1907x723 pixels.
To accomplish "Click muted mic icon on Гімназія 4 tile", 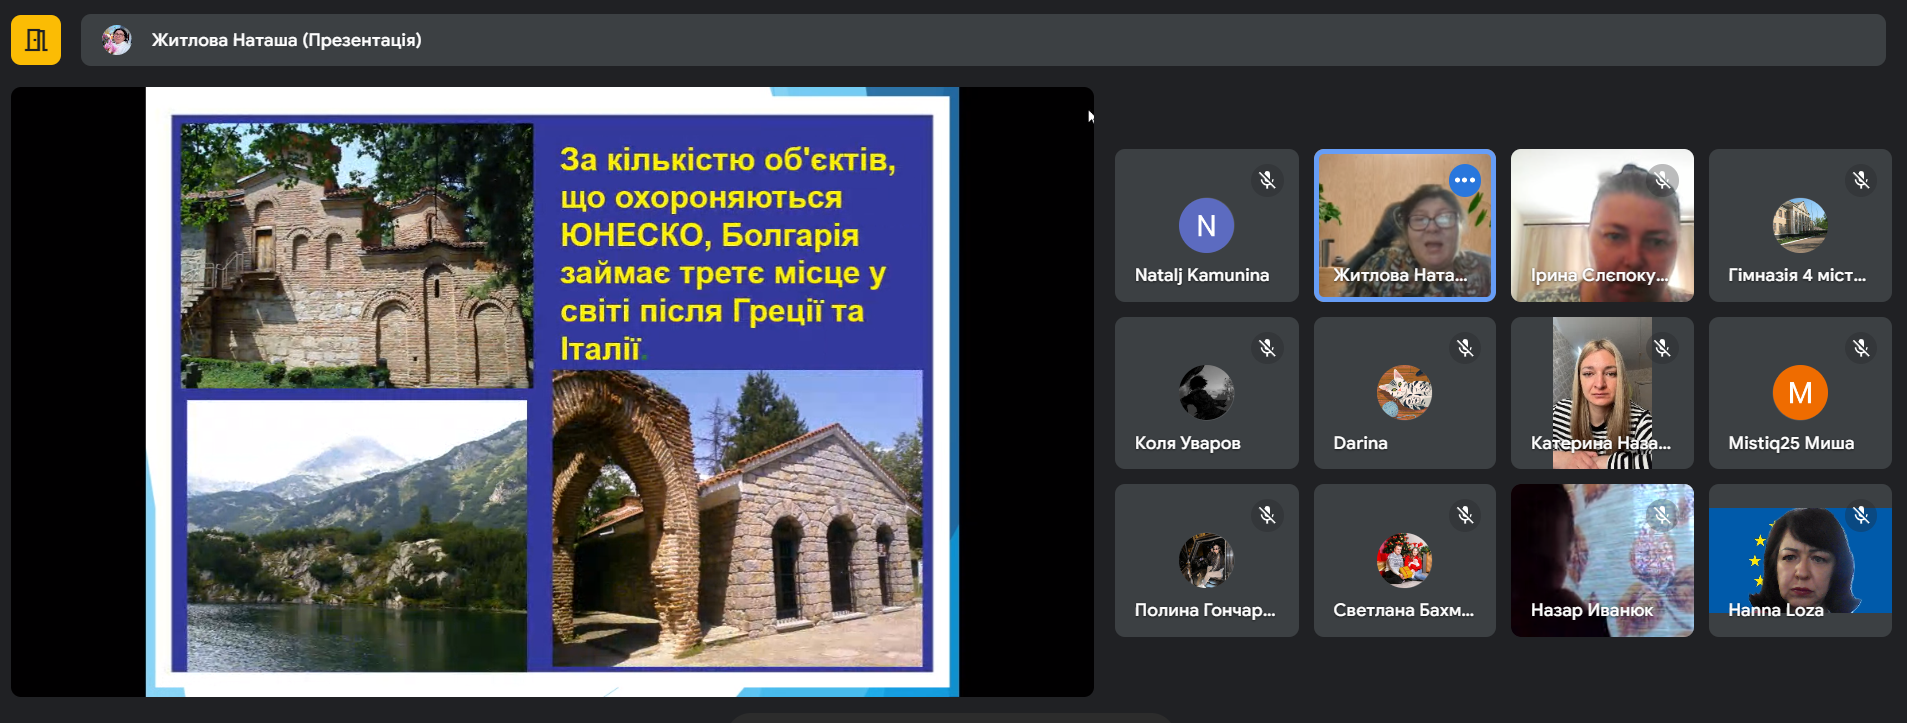I will 1860,180.
